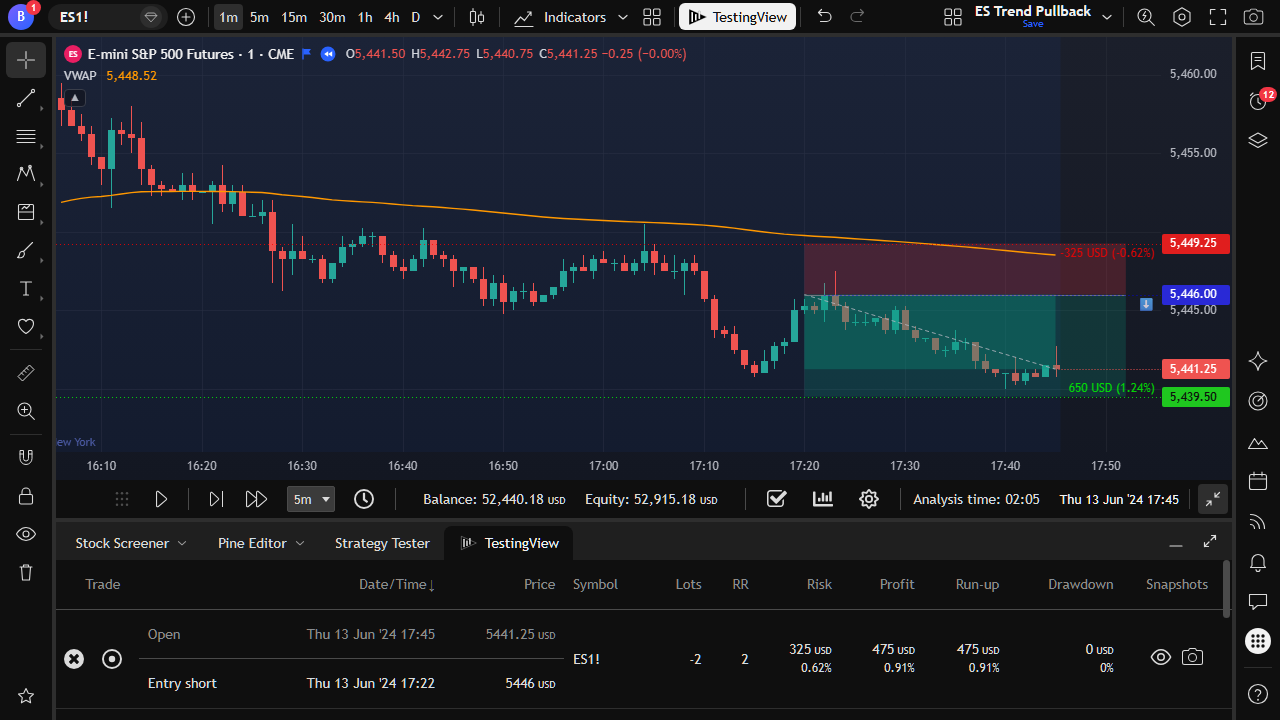The height and width of the screenshot is (720, 1280).
Task: Select the TestingView bottom panel tab
Action: click(x=509, y=543)
